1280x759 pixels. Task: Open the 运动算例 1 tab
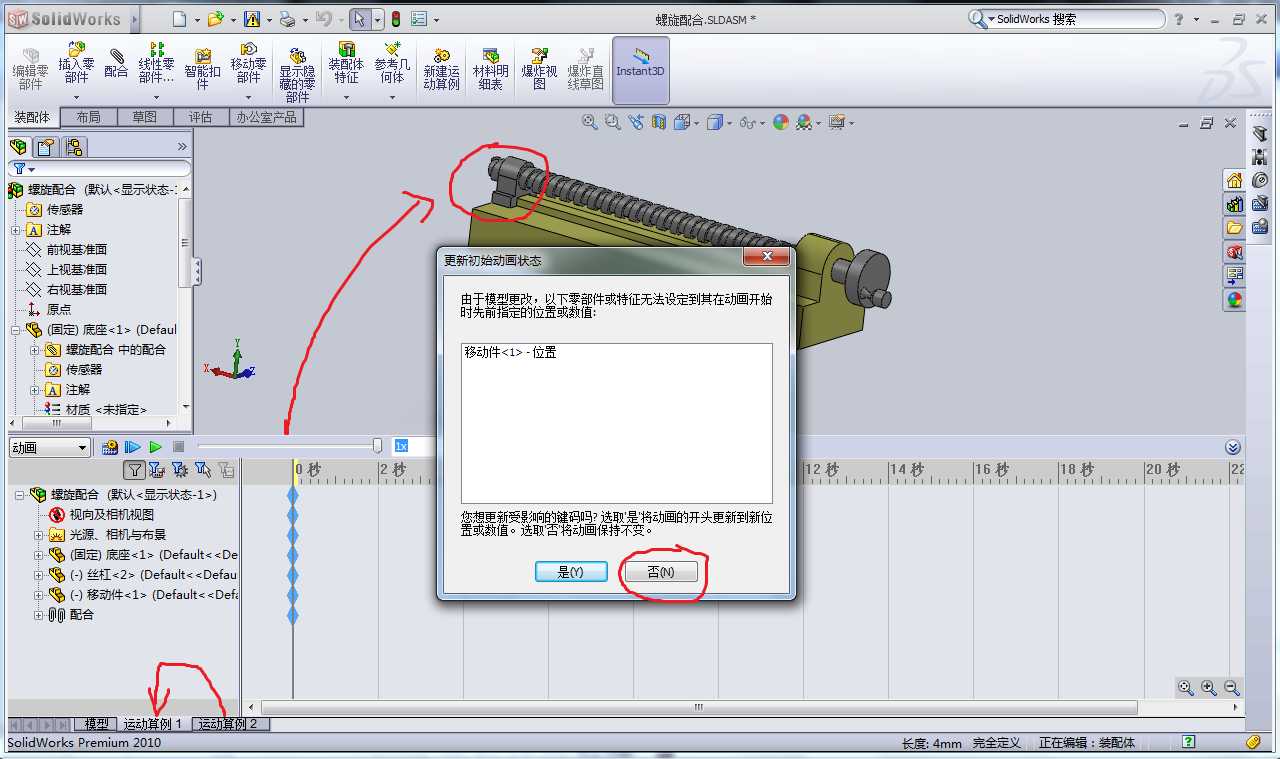pos(153,724)
